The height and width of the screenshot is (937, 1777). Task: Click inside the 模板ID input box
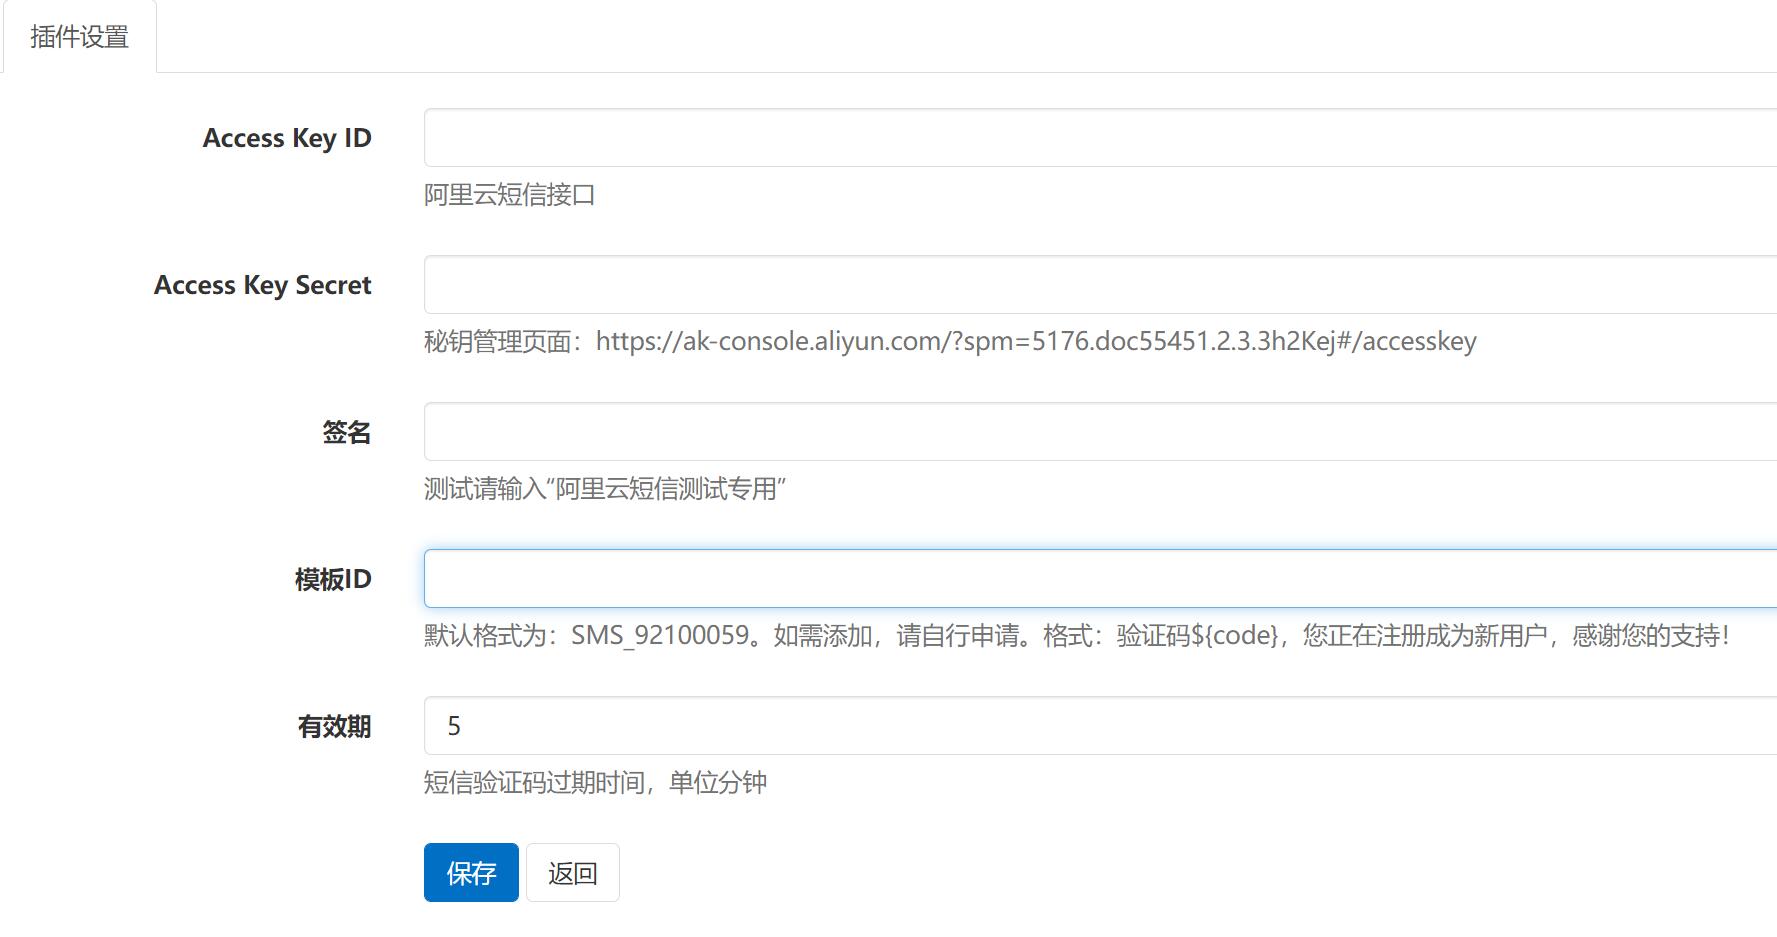coord(1098,579)
